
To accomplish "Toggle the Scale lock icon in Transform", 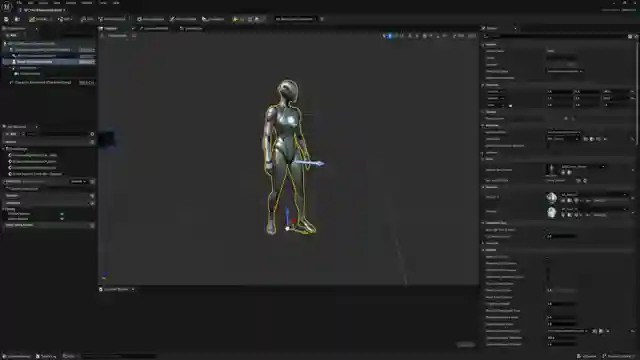I will click(x=510, y=105).
